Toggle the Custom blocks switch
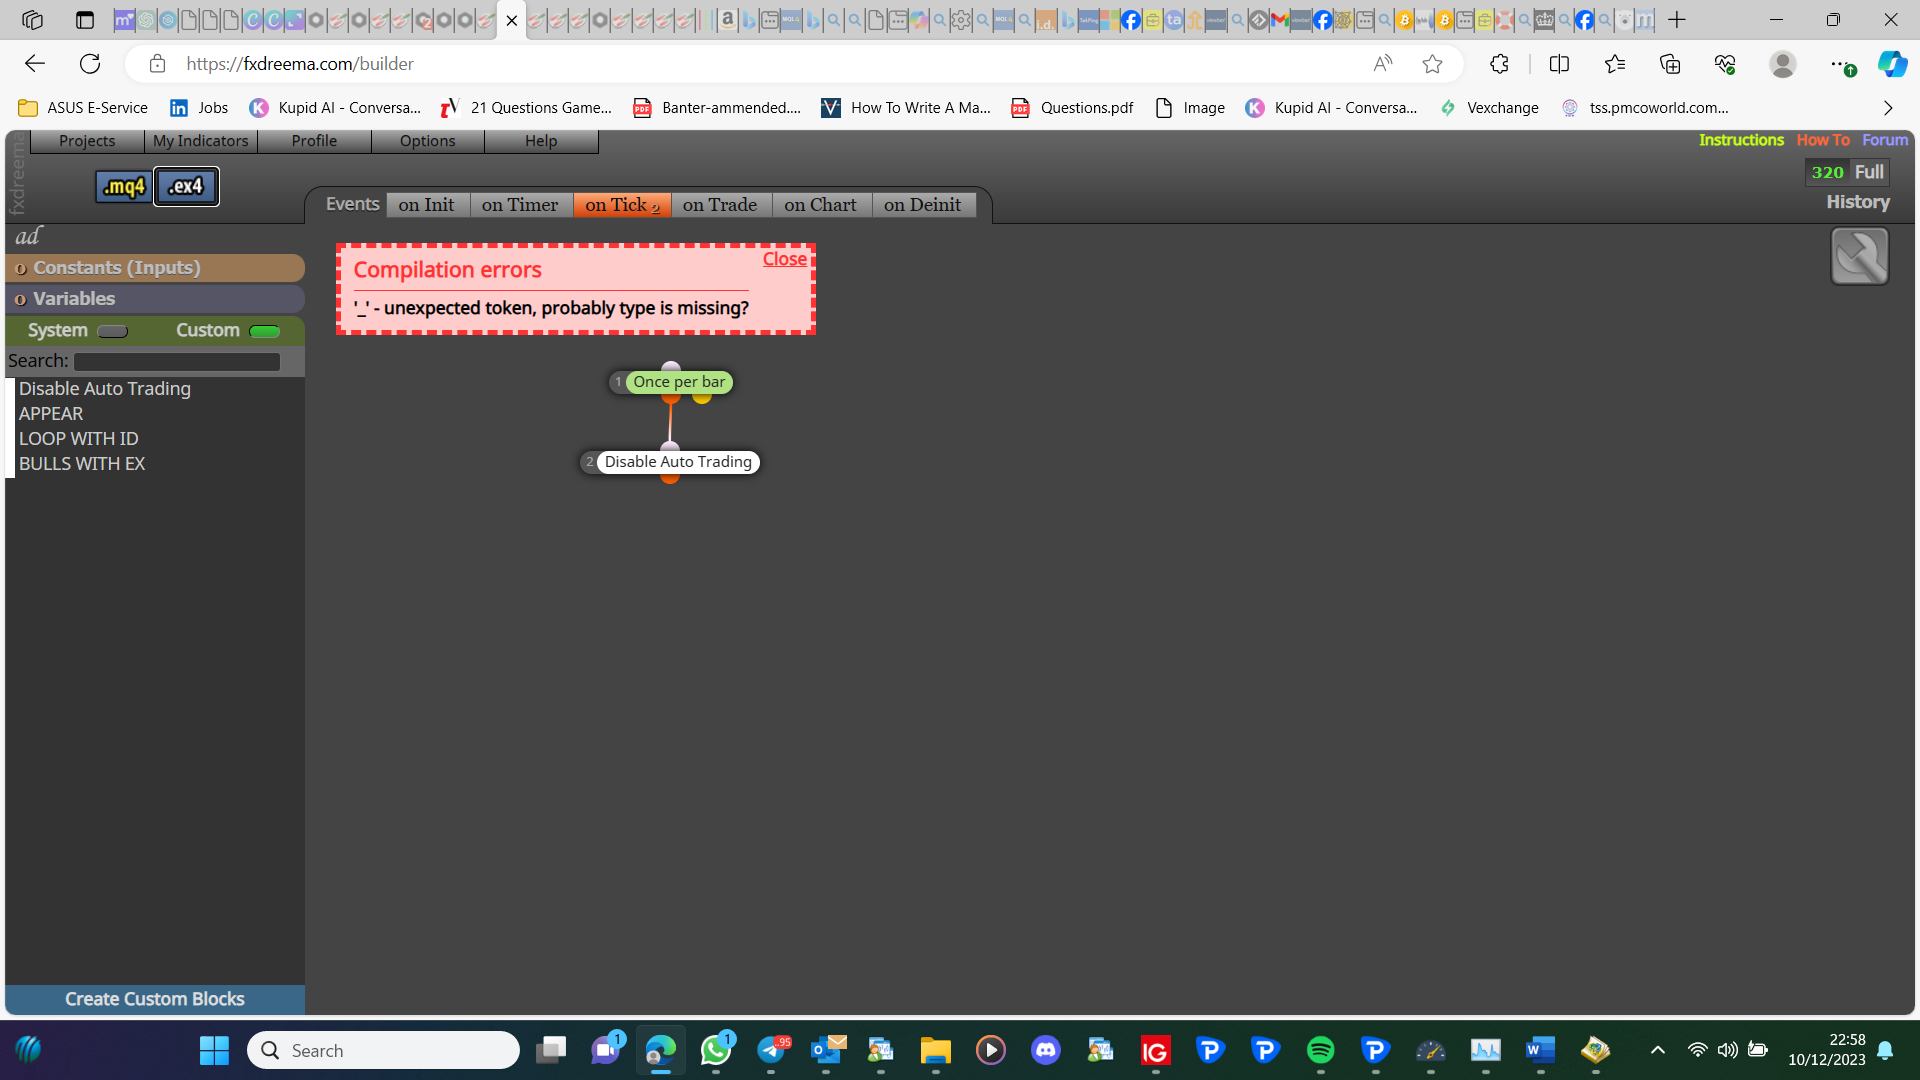This screenshot has width=1920, height=1080. 265,331
